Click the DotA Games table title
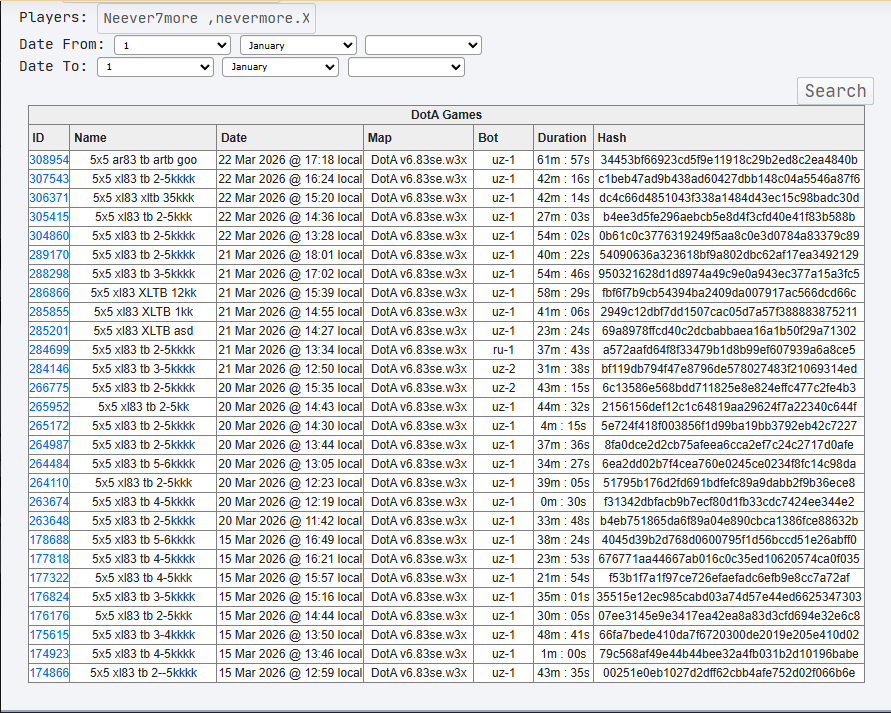The height and width of the screenshot is (713, 891). click(x=446, y=115)
